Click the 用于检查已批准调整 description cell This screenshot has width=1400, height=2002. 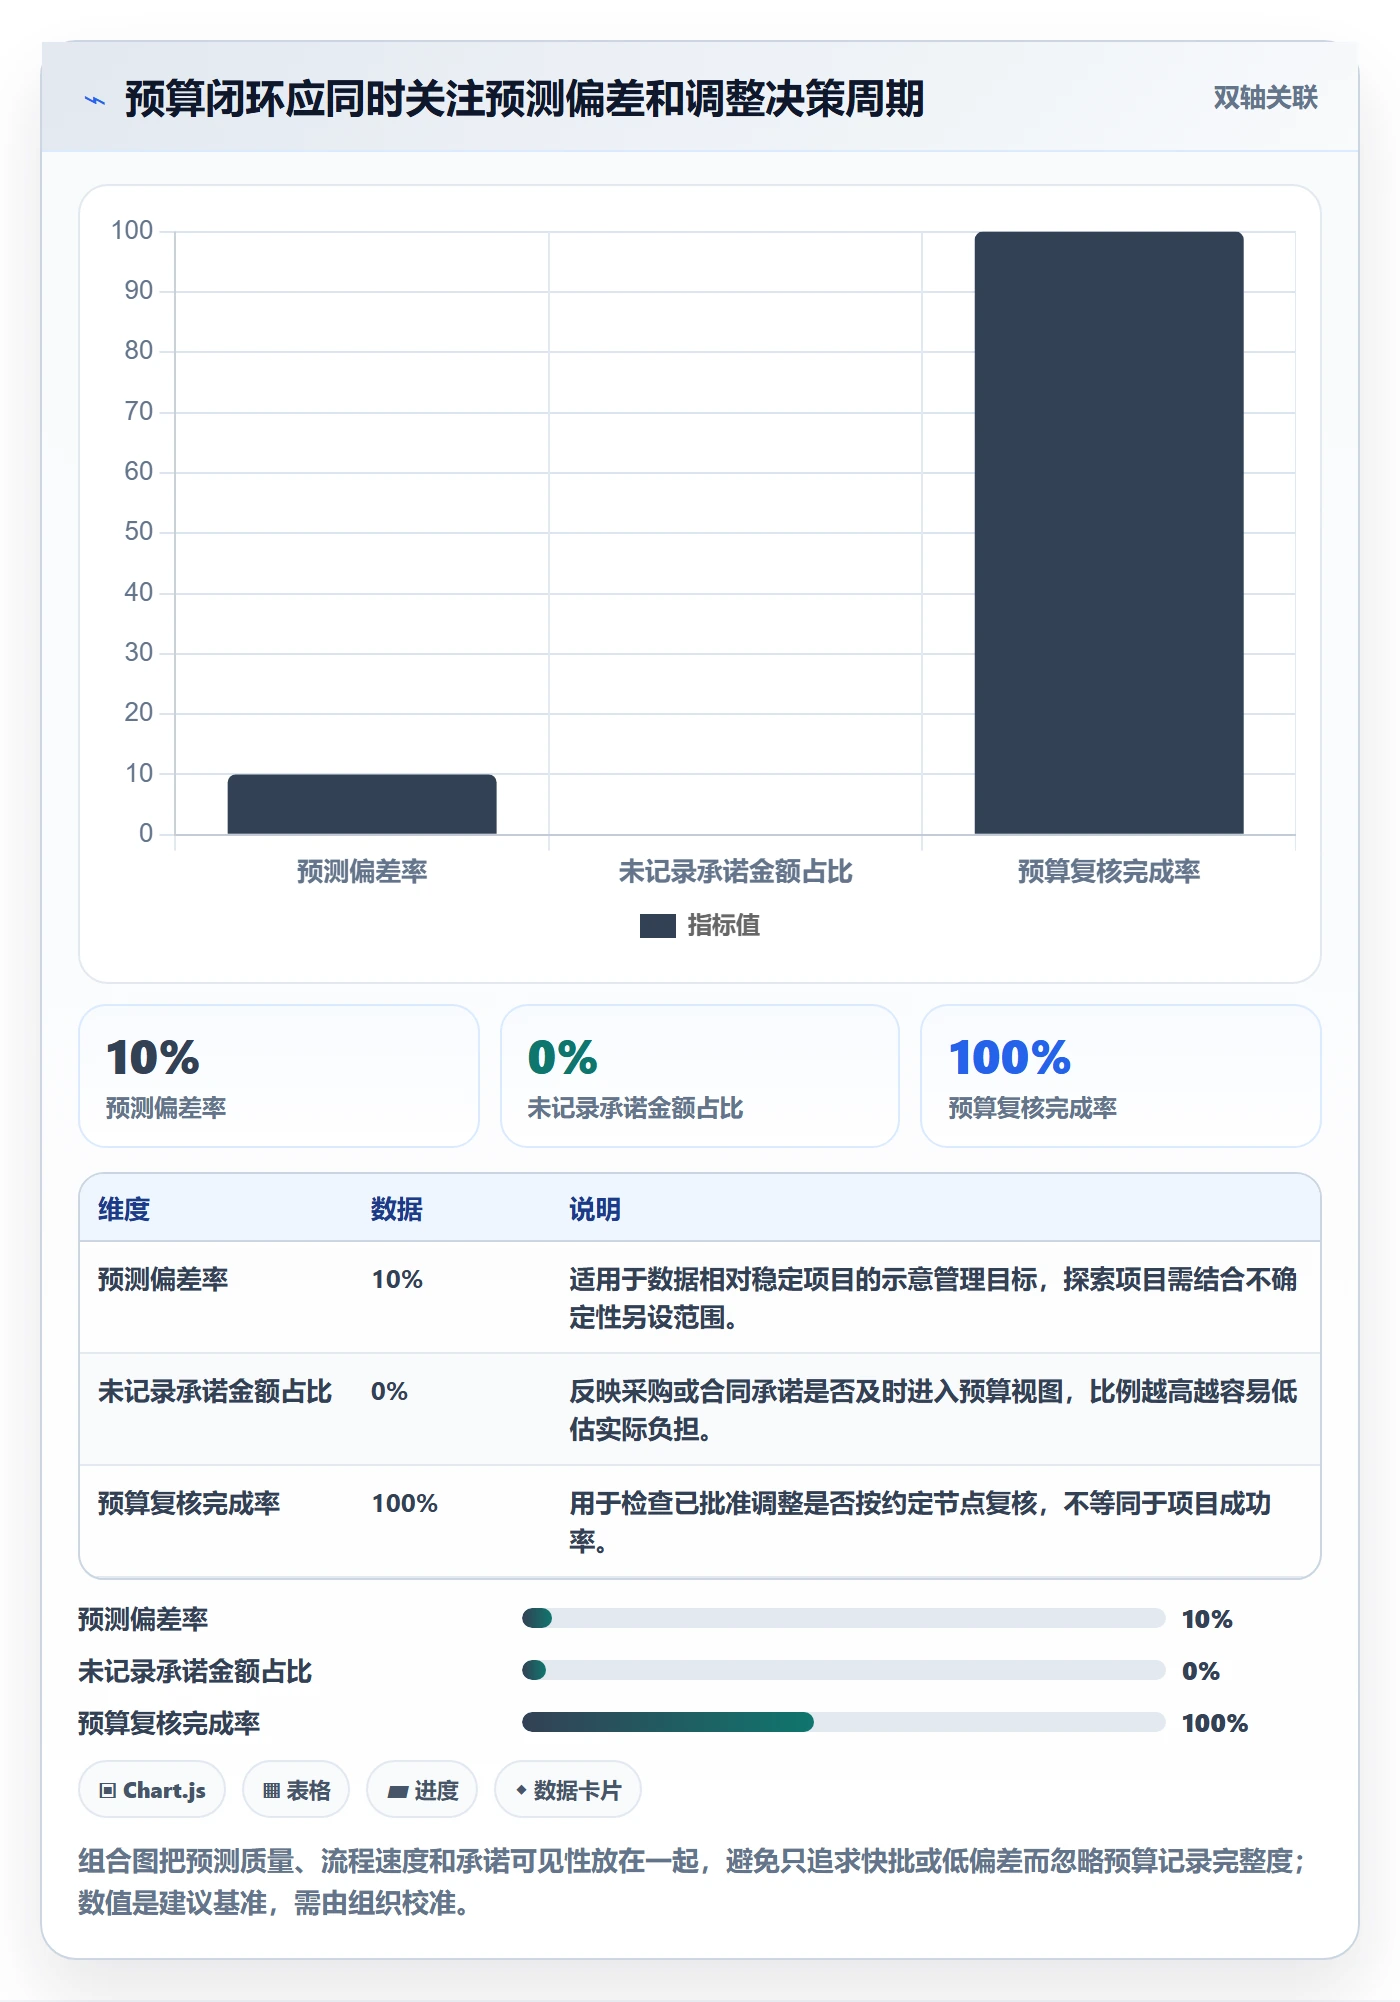920,1522
